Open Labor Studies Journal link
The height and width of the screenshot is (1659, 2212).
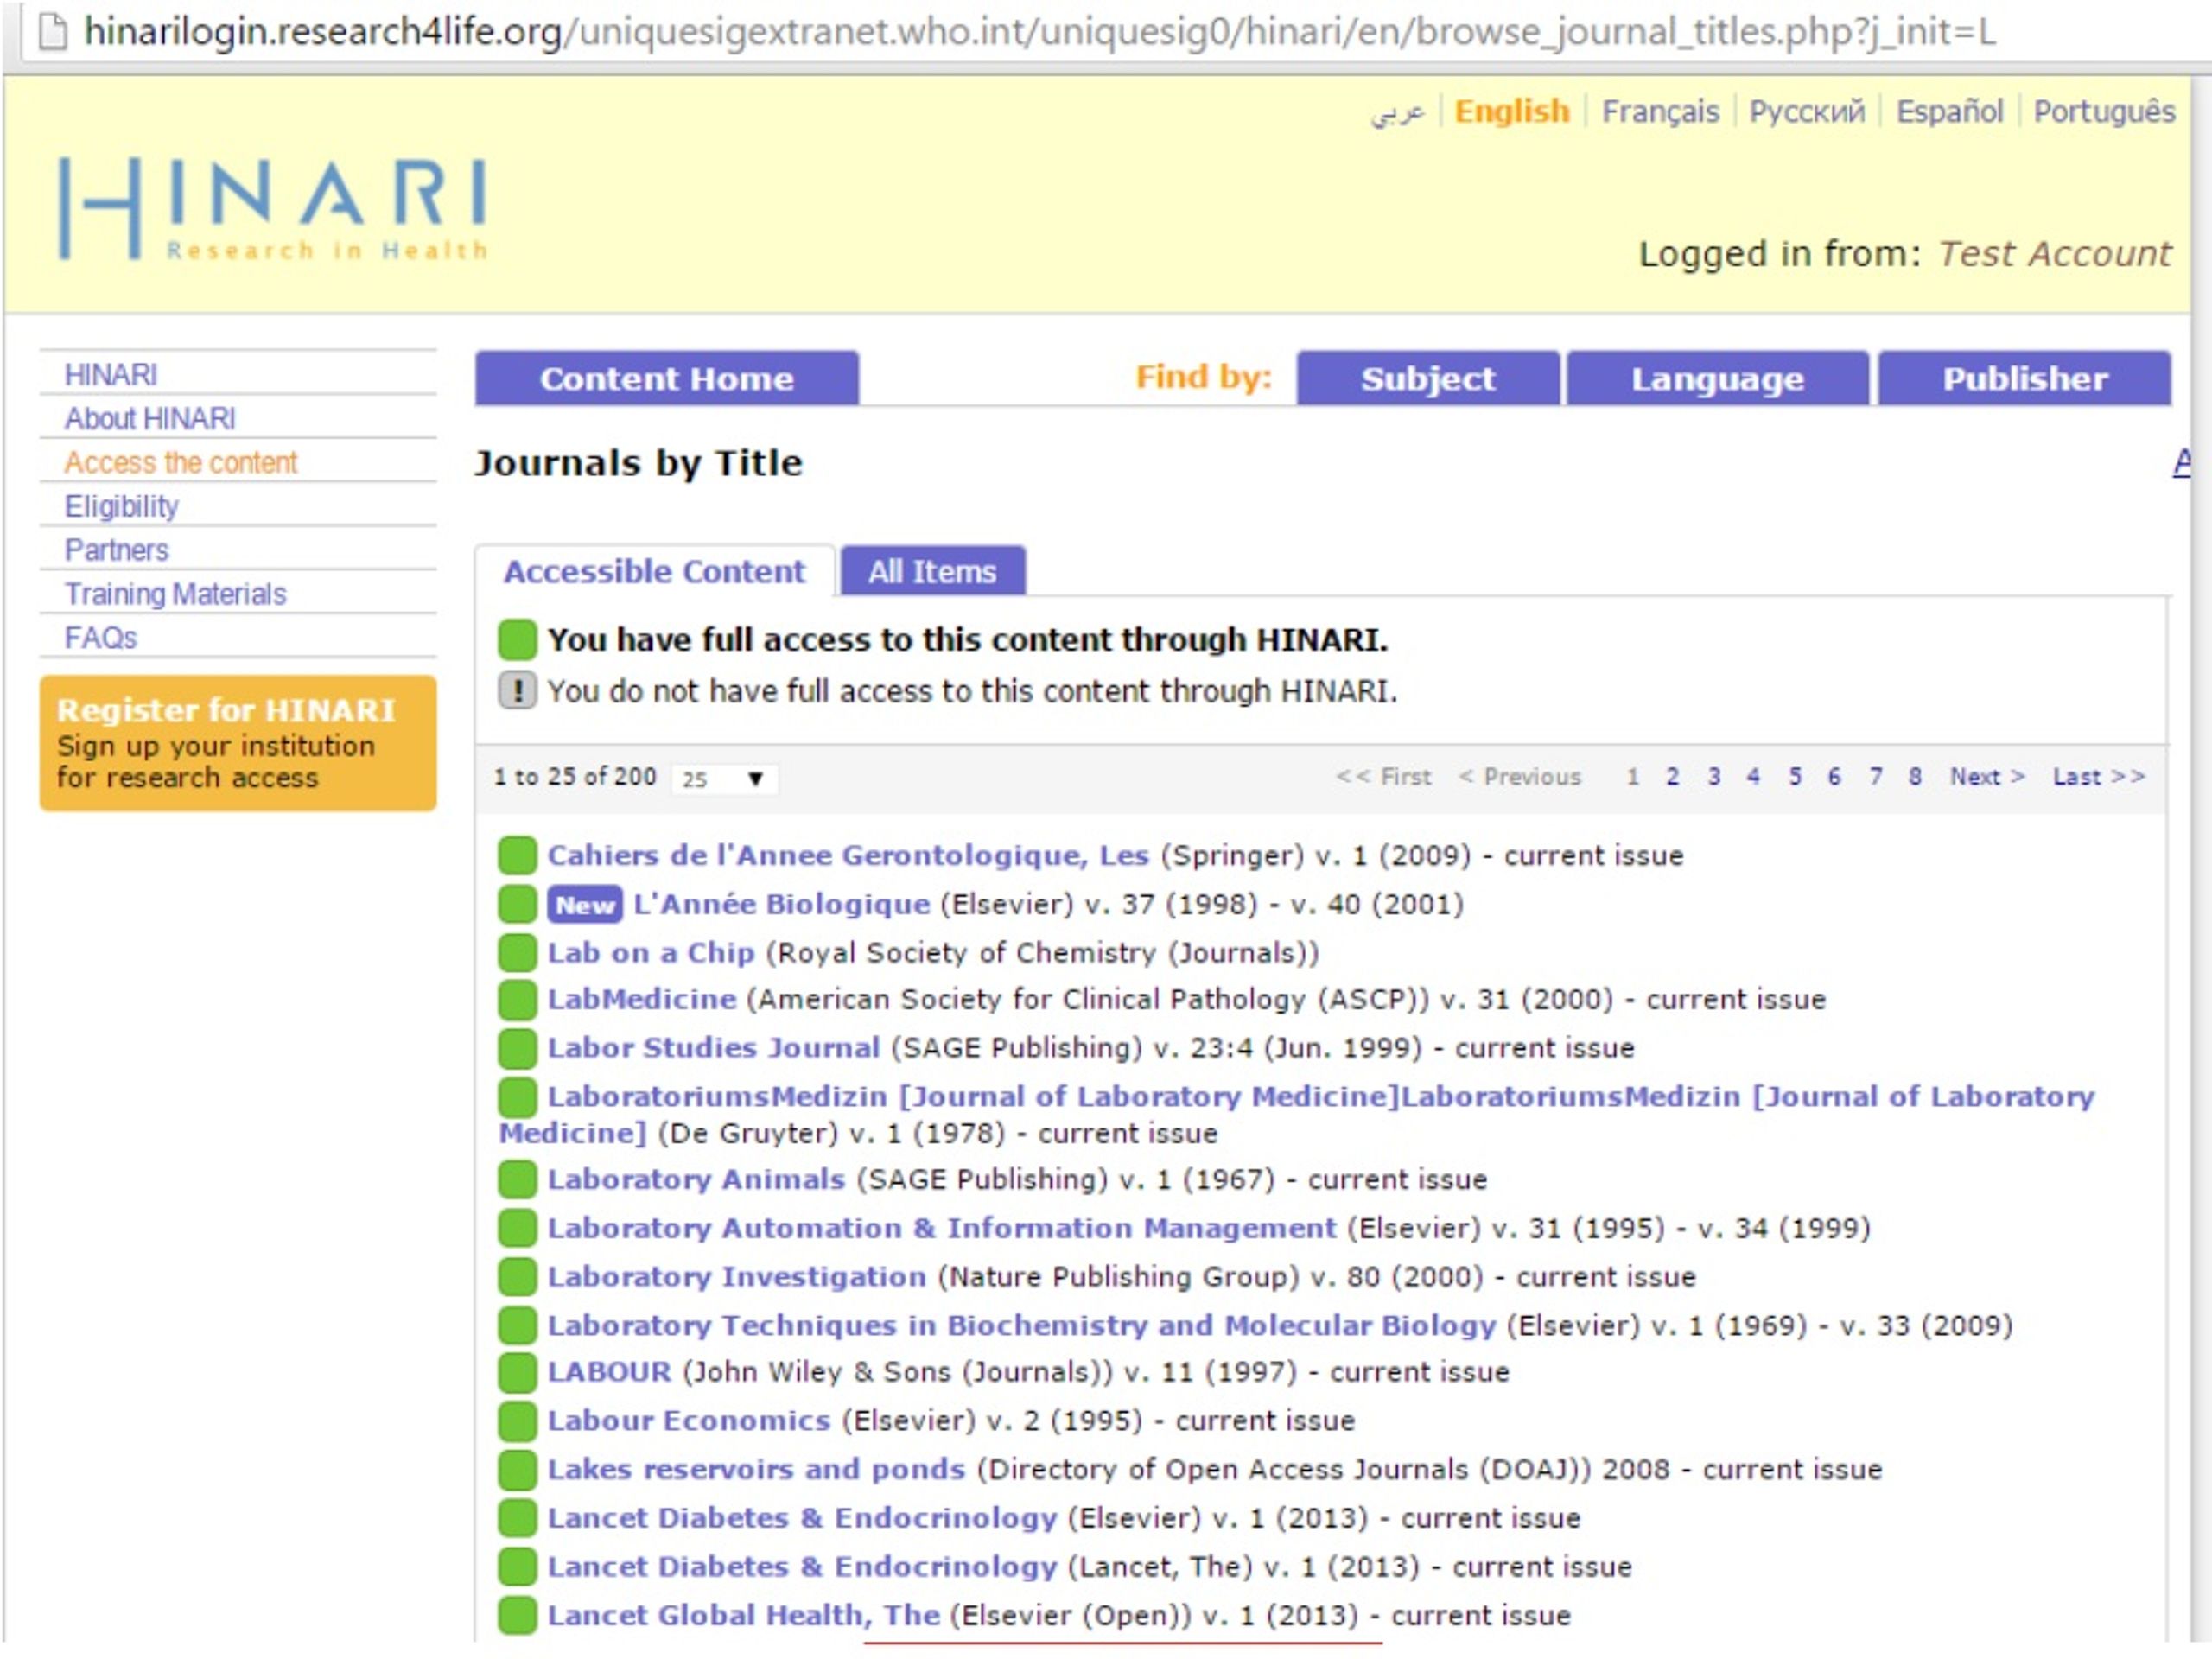tap(713, 1048)
